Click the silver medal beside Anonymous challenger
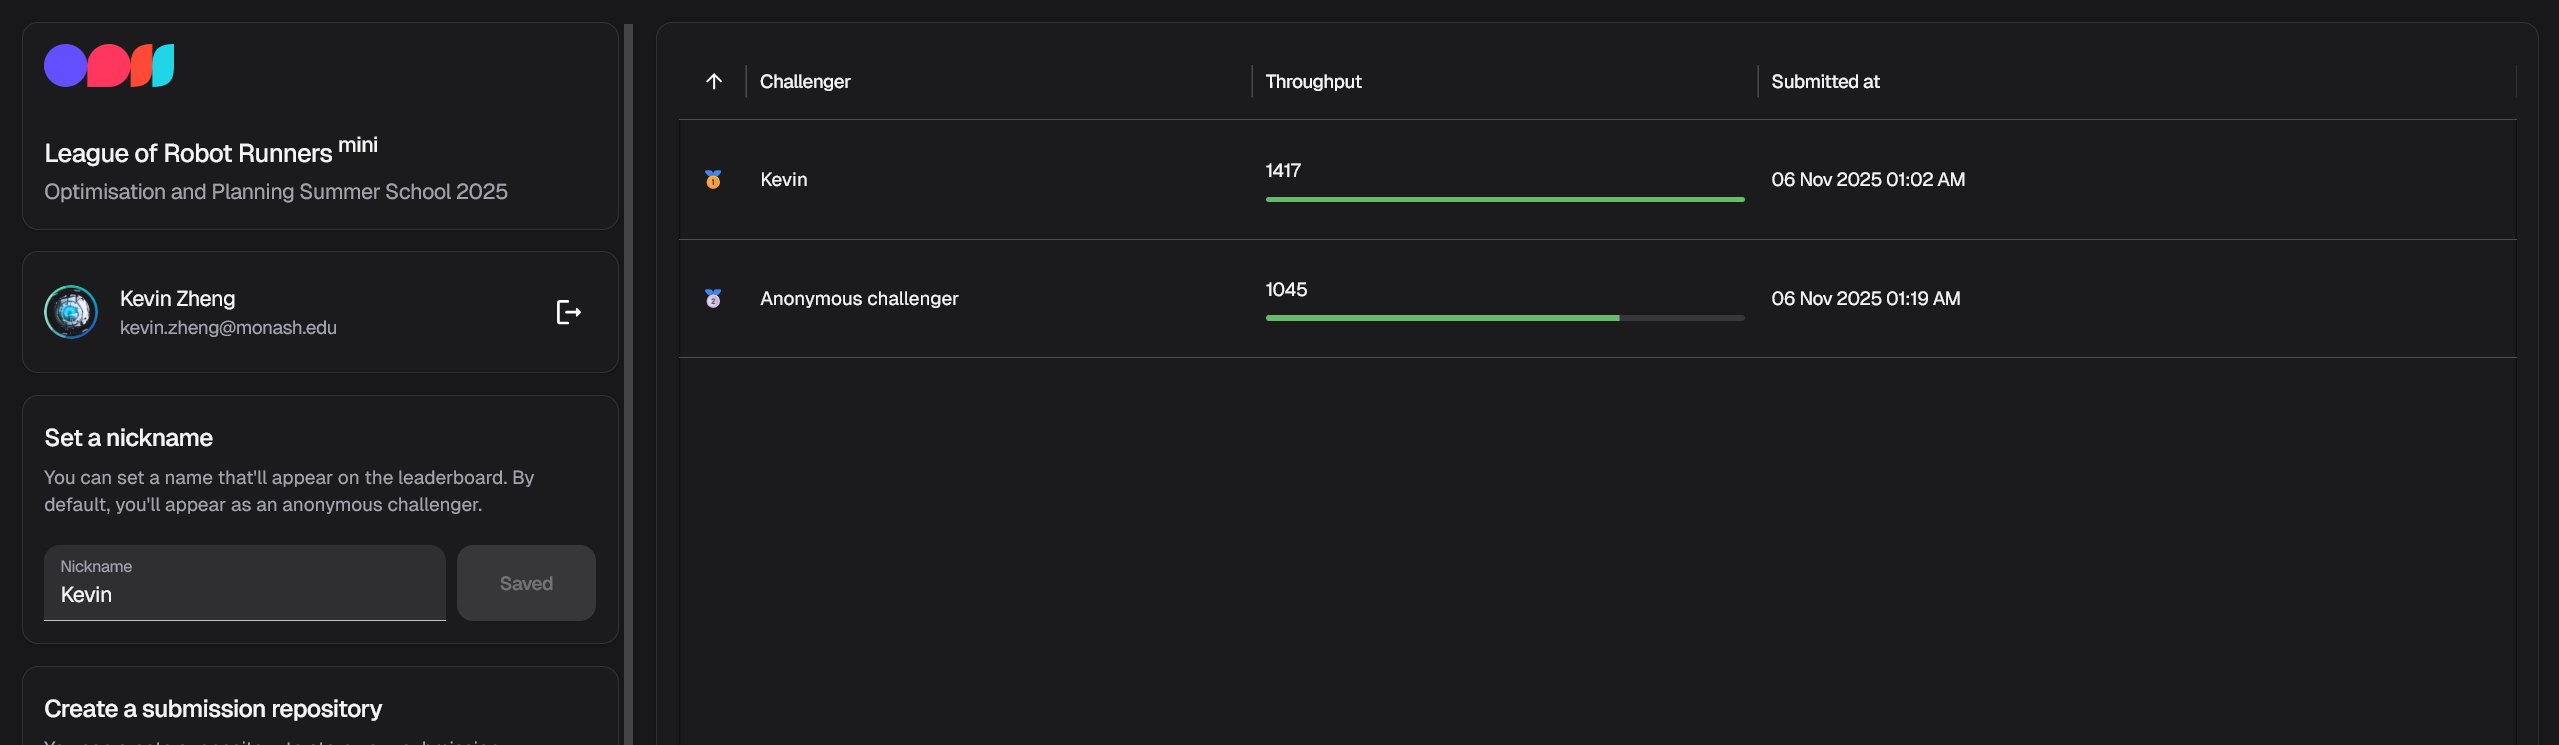 tap(713, 299)
